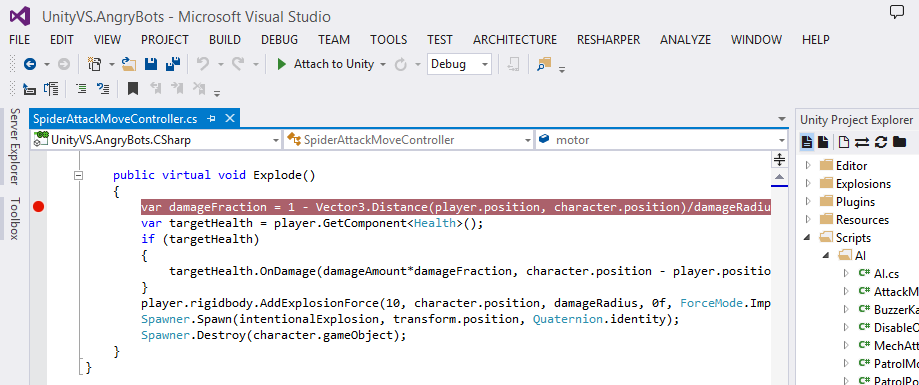Screen dimensions: 919x385
Task: Click the New Project toolbar icon
Action: 94,64
